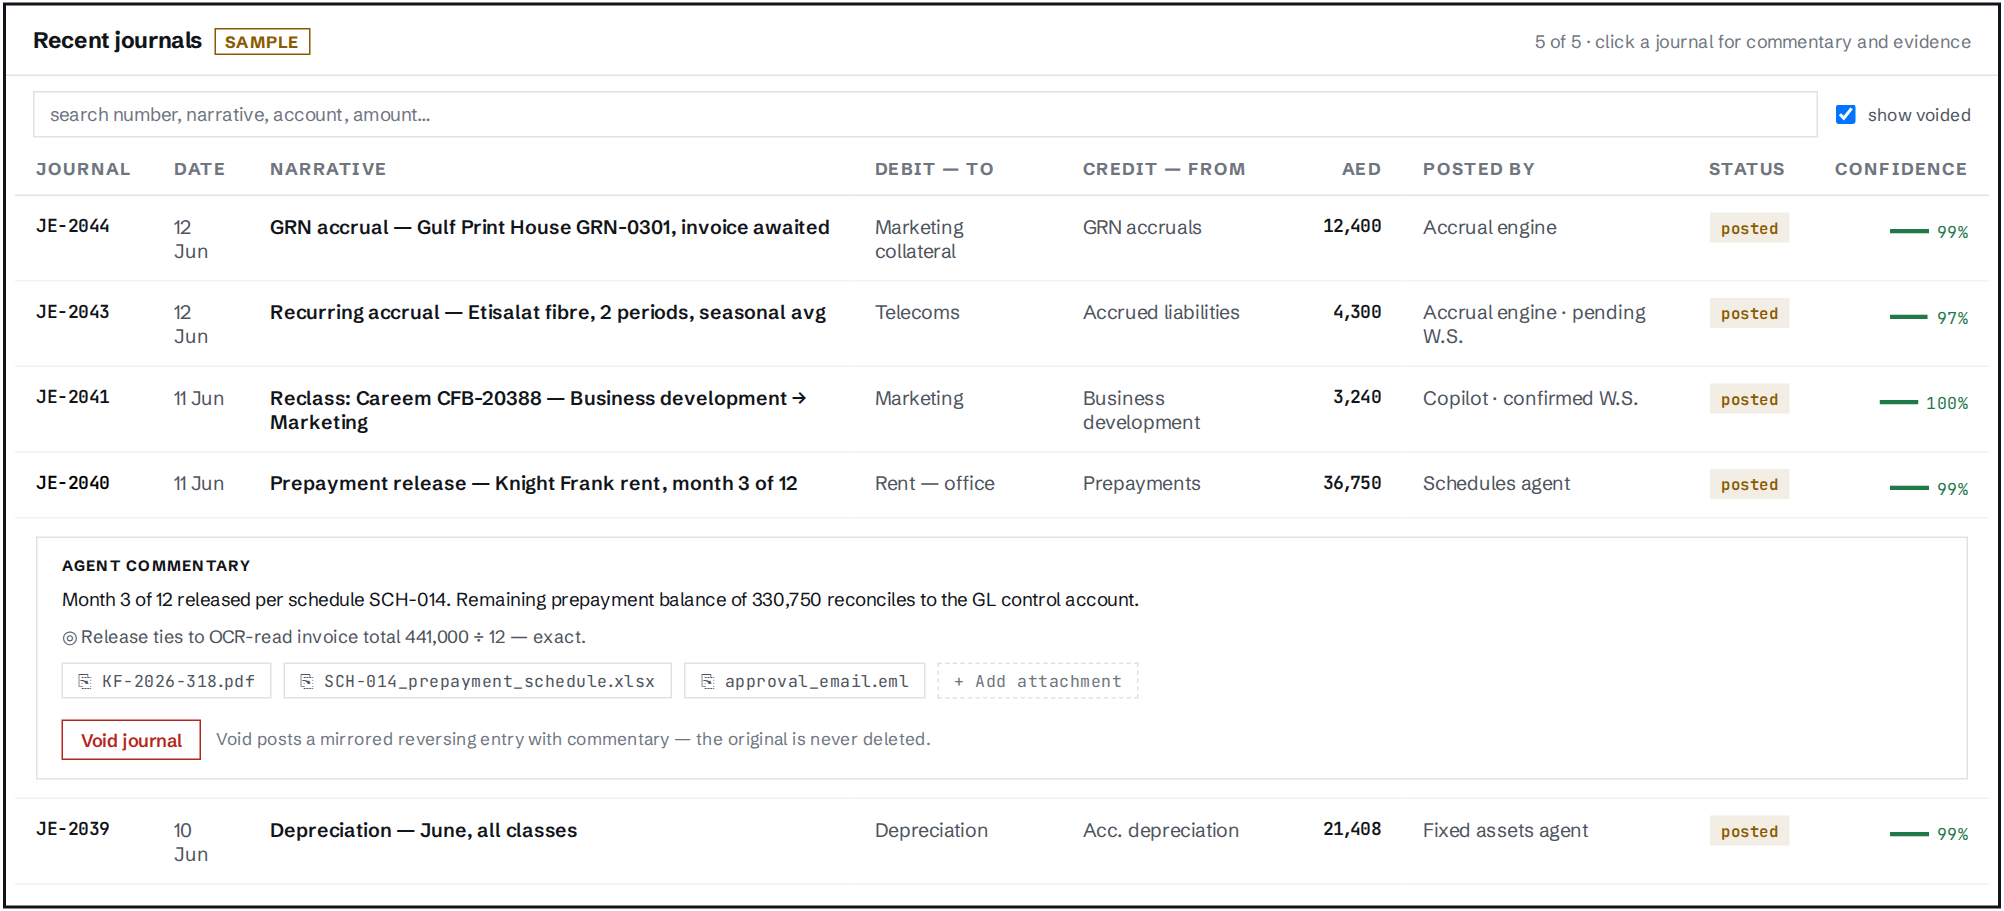Click Marketing collateral debit cell

point(919,239)
